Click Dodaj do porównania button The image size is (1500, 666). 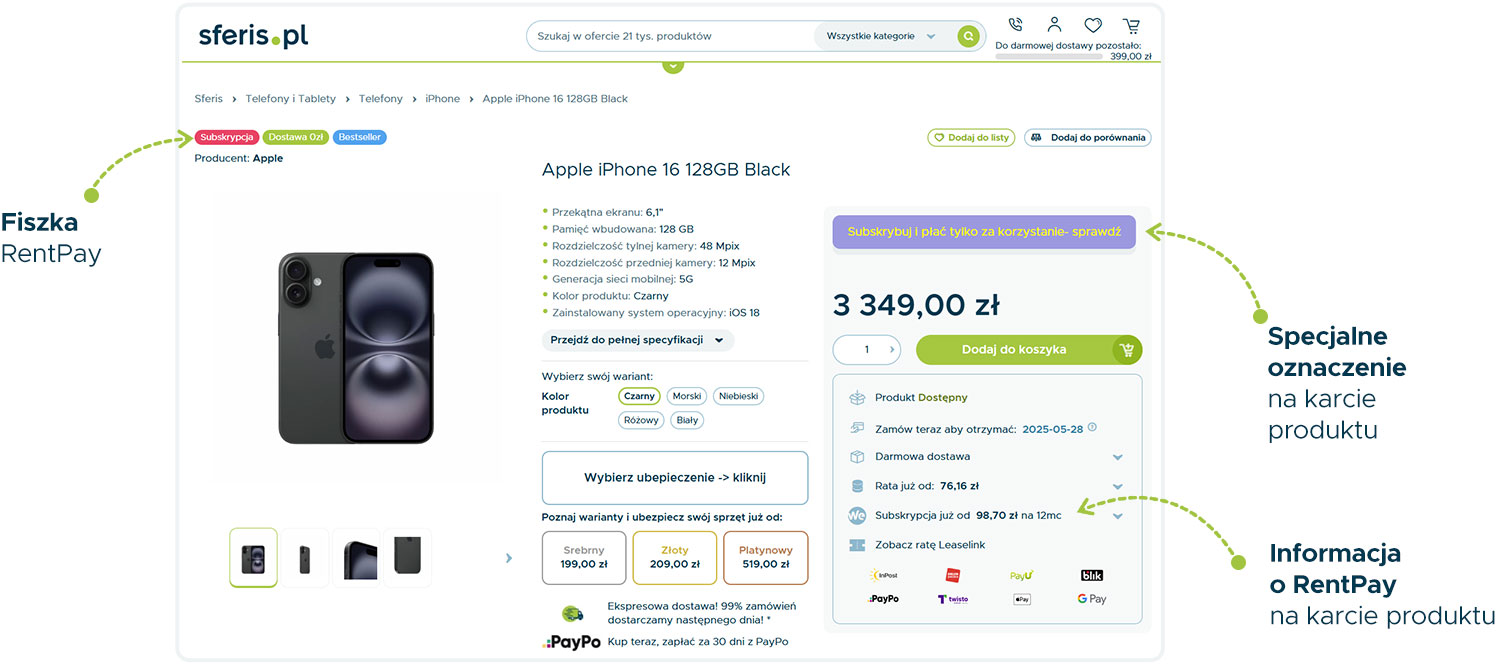(1088, 138)
